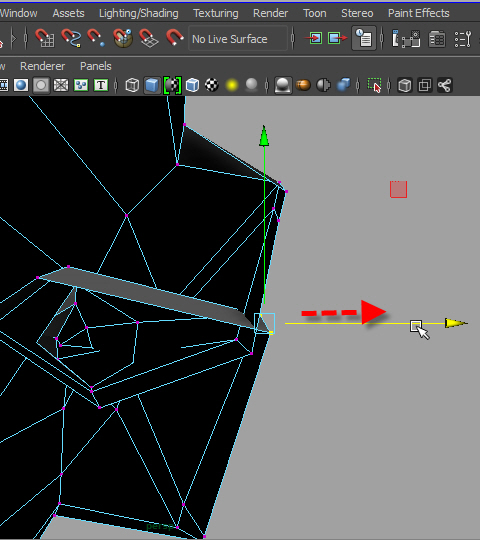The height and width of the screenshot is (540, 480).
Task: Toggle Depth of Field blue cubes icon
Action: click(343, 85)
